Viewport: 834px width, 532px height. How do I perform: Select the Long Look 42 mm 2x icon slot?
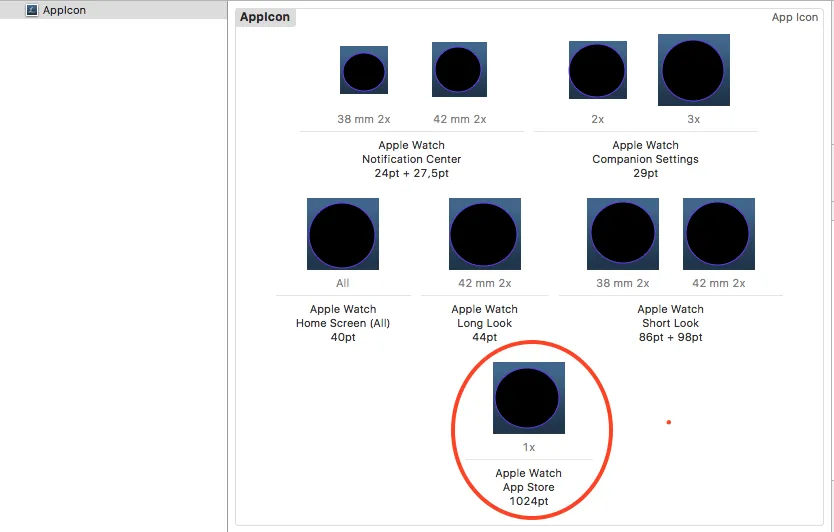[x=485, y=234]
